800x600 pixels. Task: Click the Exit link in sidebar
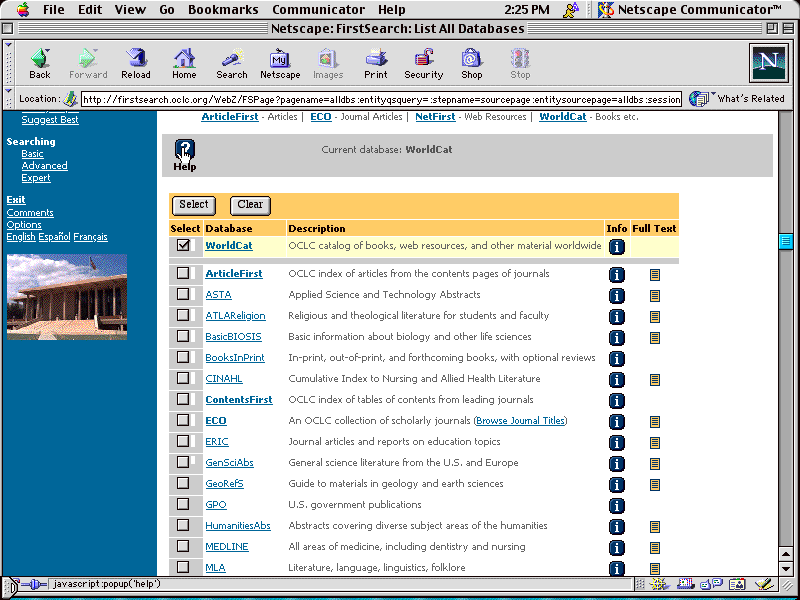point(16,199)
